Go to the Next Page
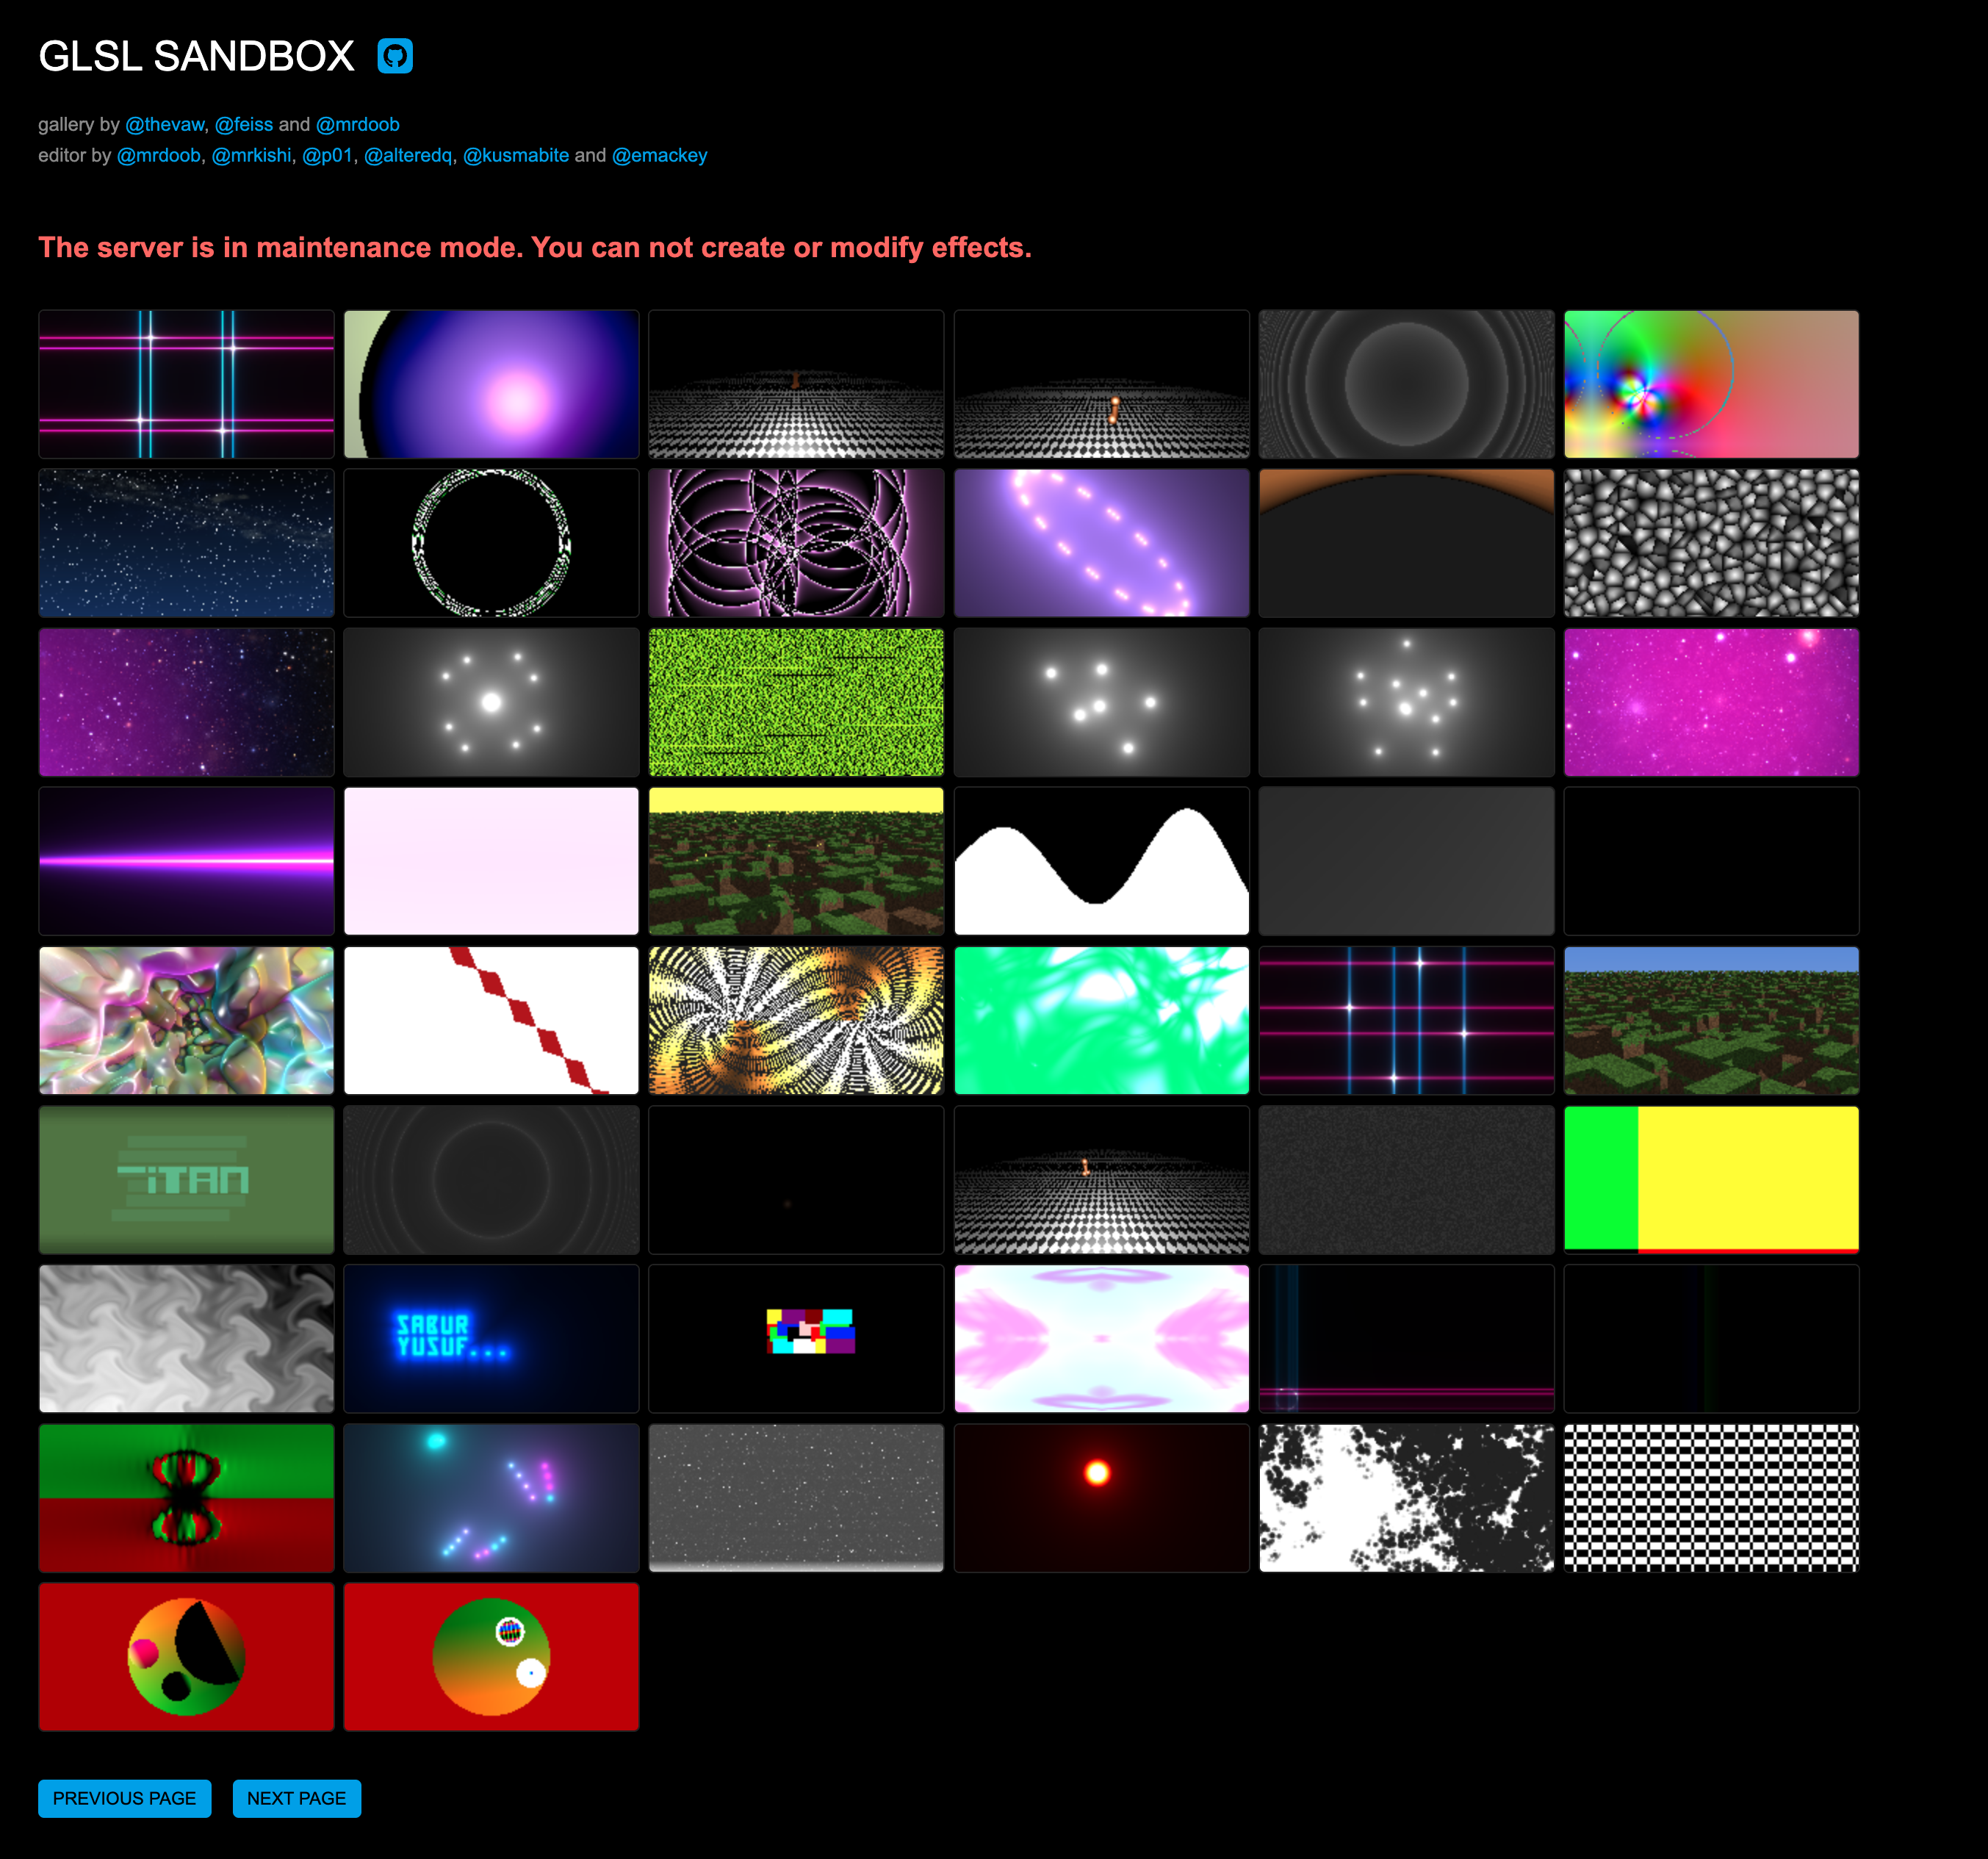This screenshot has width=1988, height=1859. tap(297, 1798)
